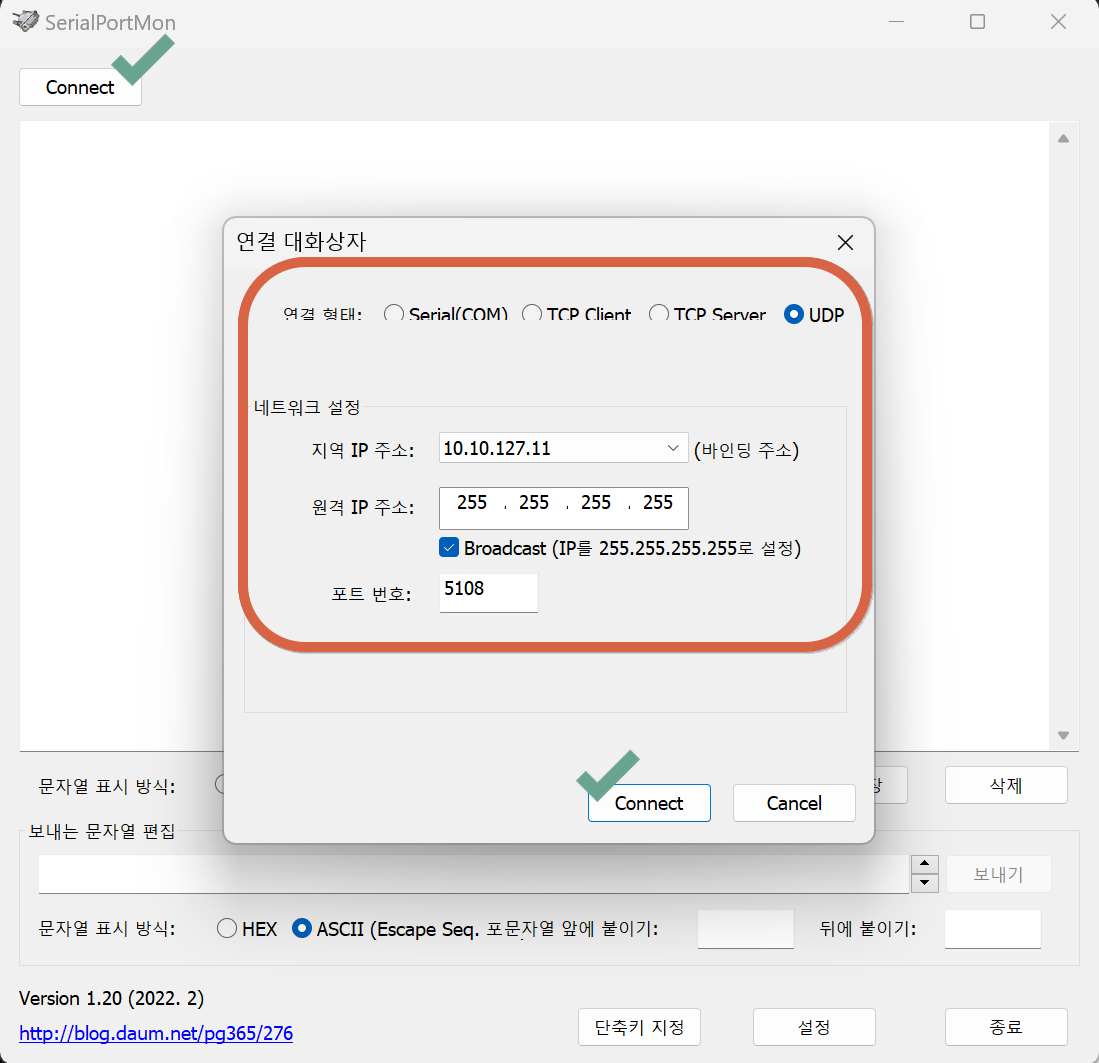The width and height of the screenshot is (1099, 1063).
Task: Click the first octet of remote IP
Action: click(x=472, y=503)
